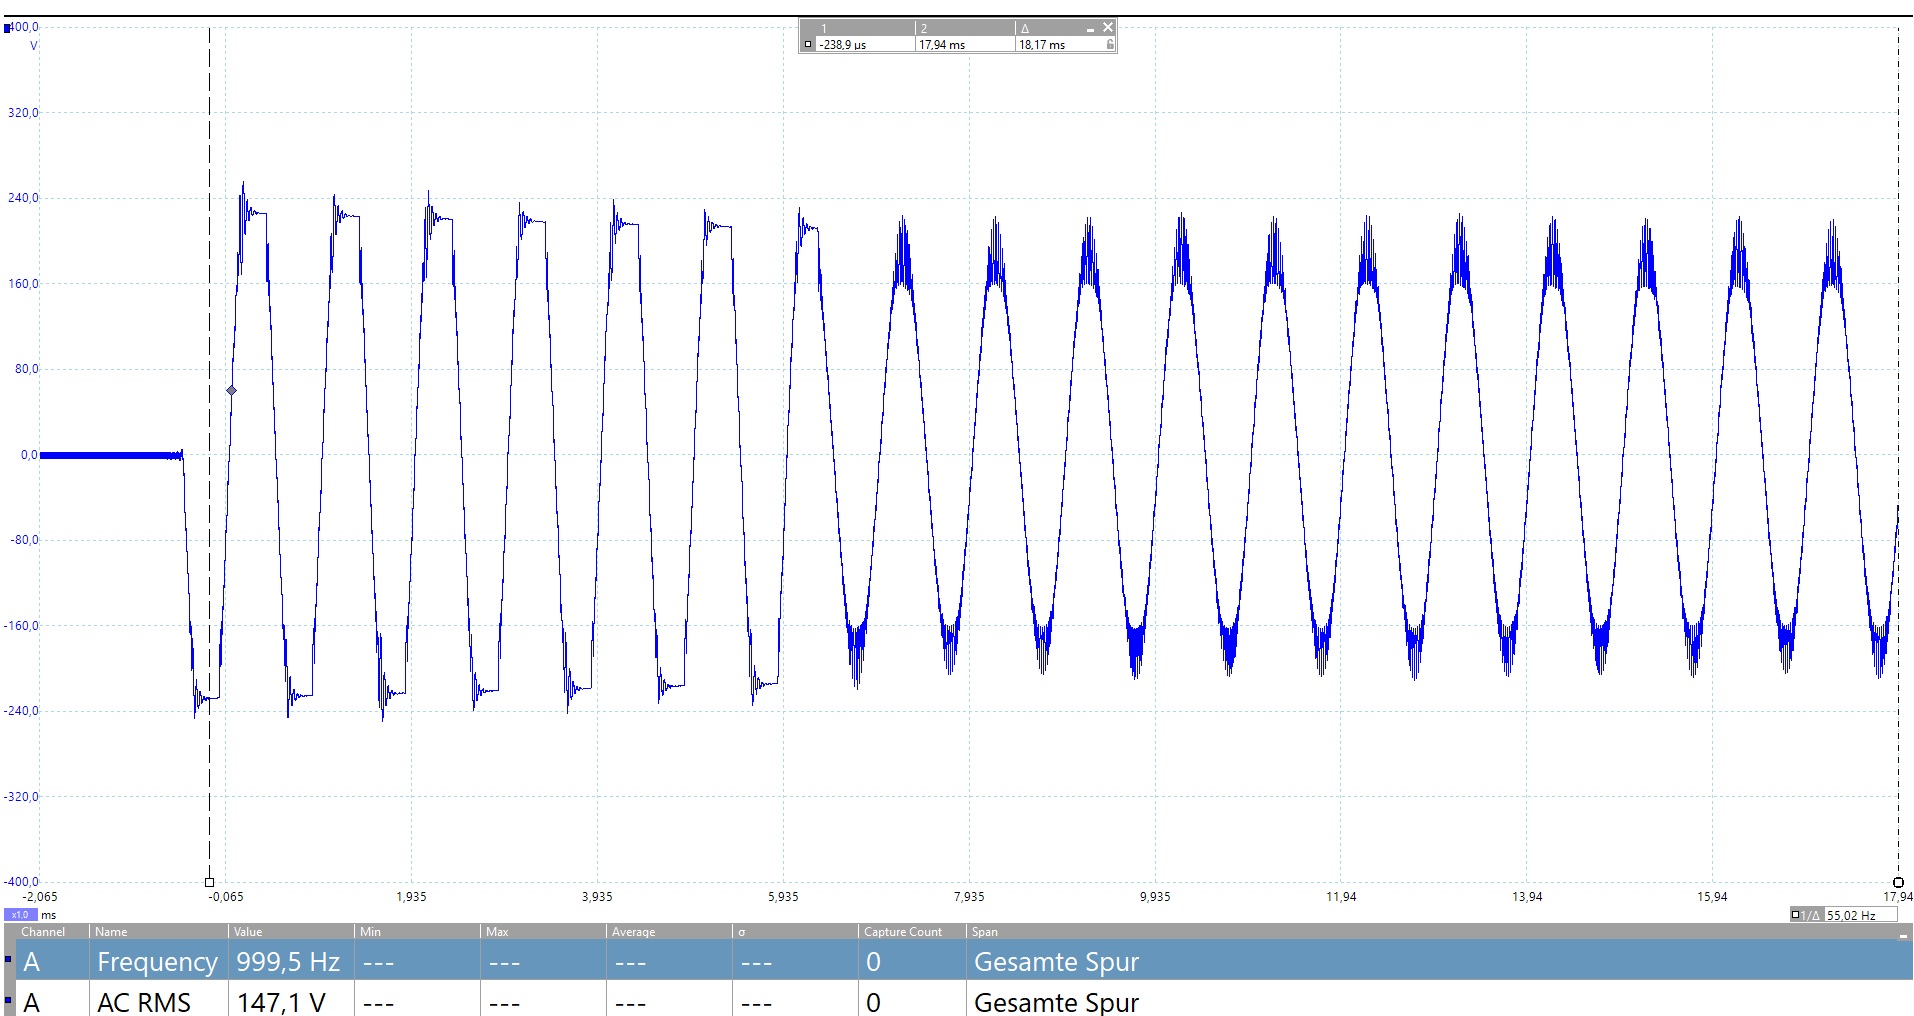Screen dimensions: 1914x1016
Task: Click the ruler legend square marker icon
Action: 808,44
